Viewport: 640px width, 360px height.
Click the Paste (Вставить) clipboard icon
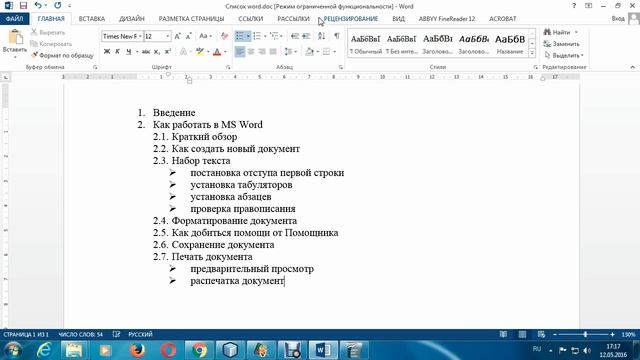pyautogui.click(x=15, y=38)
